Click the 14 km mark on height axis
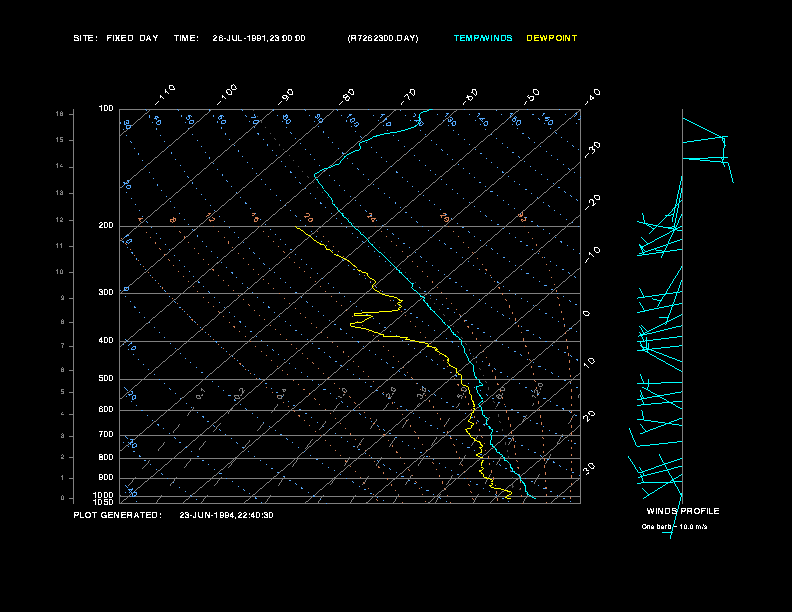 pyautogui.click(x=60, y=166)
